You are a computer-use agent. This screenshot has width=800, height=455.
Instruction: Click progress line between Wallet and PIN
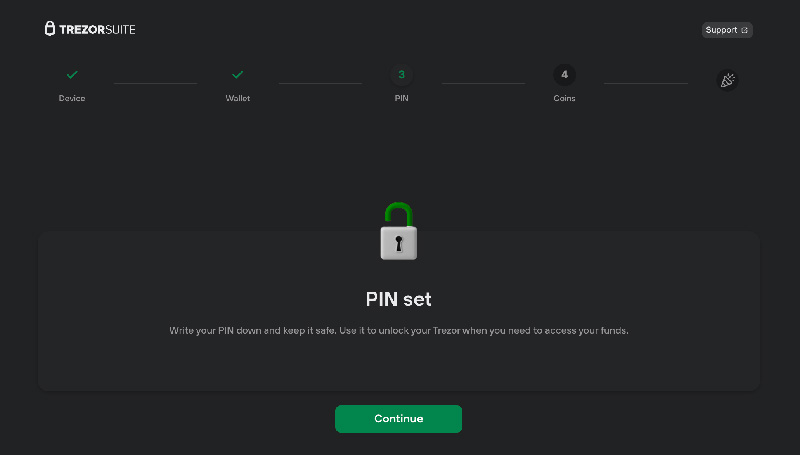[320, 83]
